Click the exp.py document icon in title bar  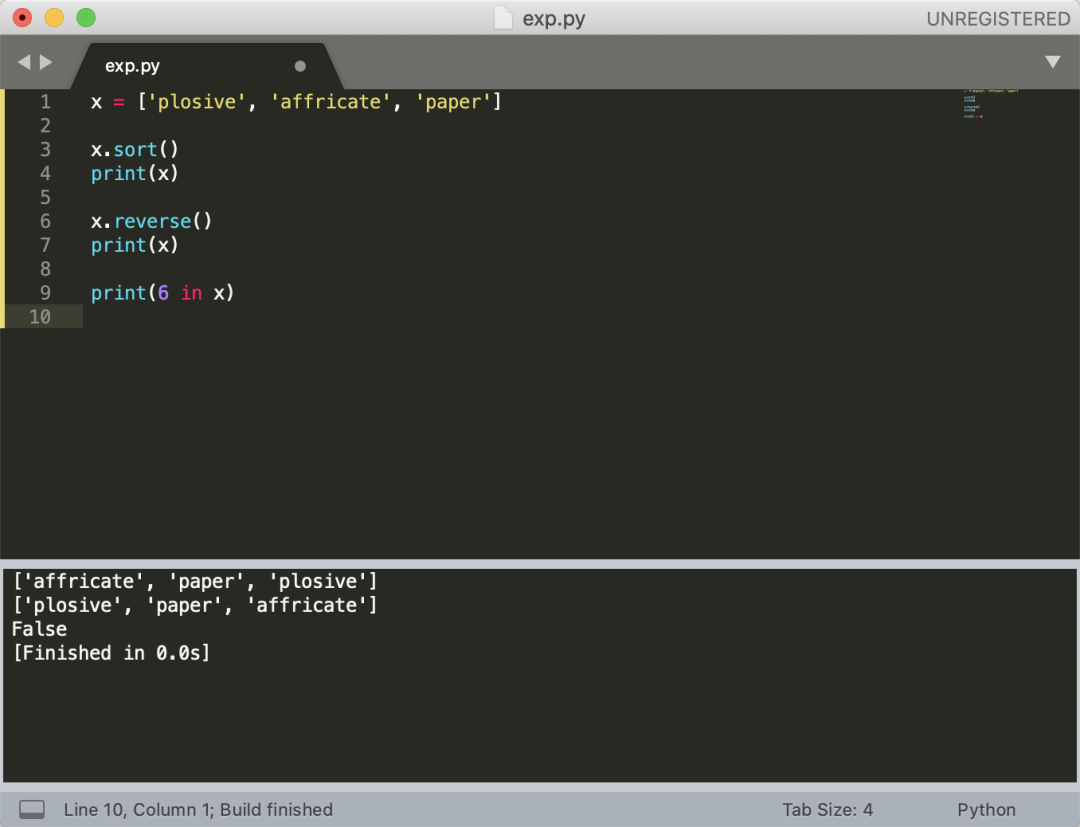click(504, 18)
